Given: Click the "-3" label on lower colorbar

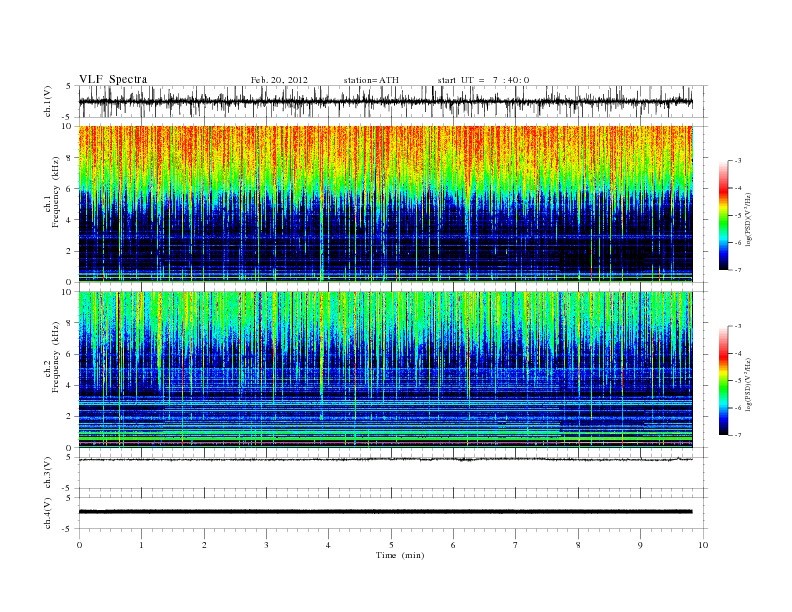Looking at the screenshot, I should (738, 326).
